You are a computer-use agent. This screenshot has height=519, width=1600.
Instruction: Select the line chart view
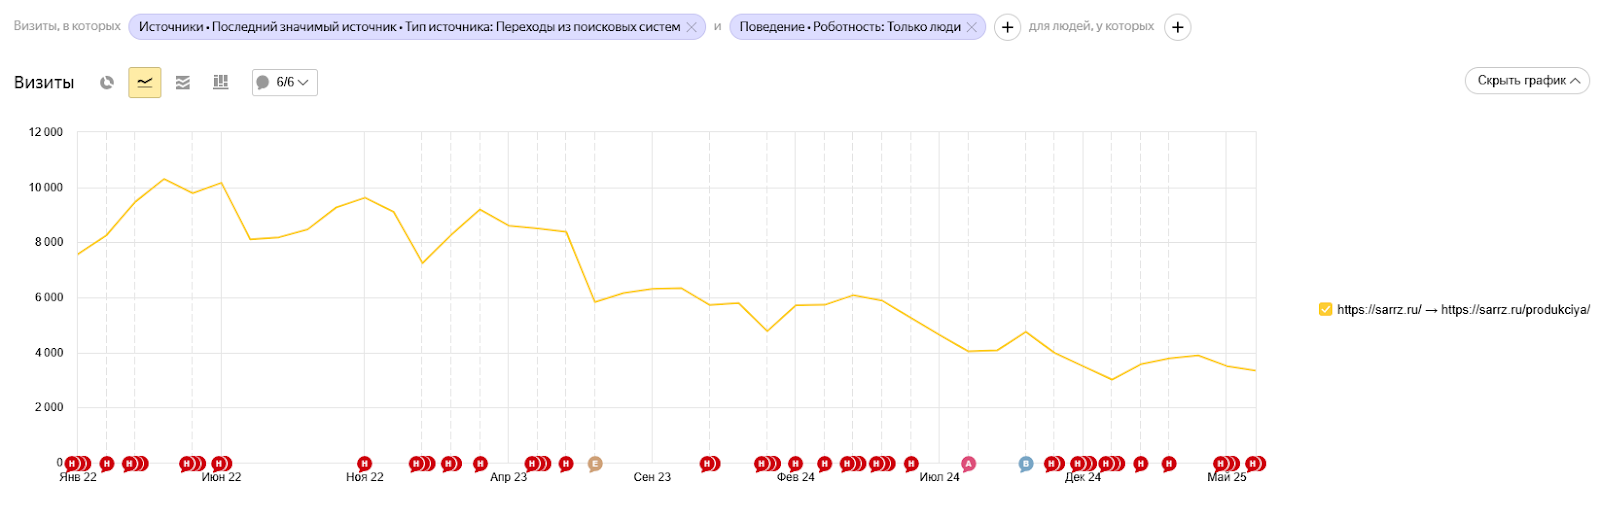click(x=145, y=83)
